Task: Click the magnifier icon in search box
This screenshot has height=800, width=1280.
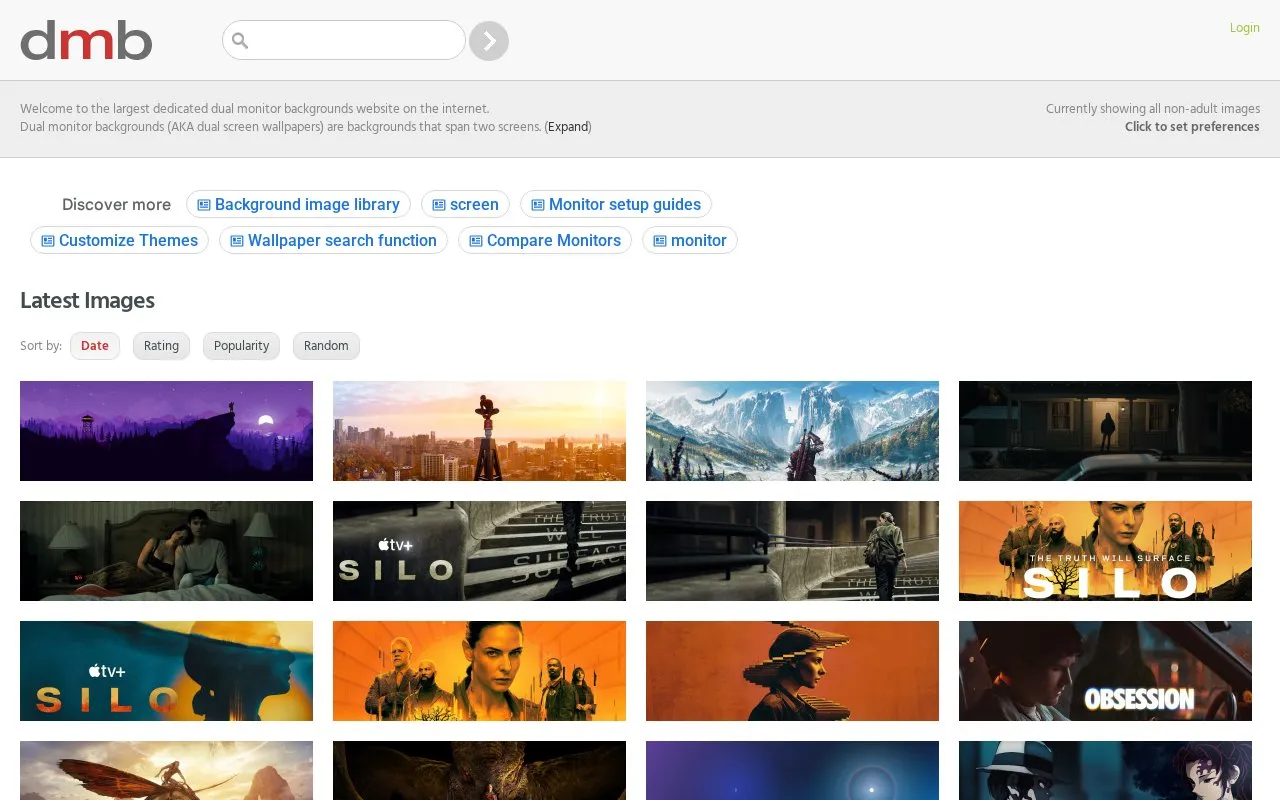Action: [x=240, y=41]
